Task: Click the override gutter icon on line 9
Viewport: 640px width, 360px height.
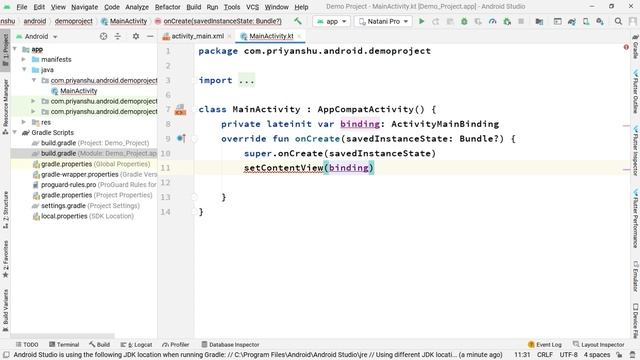Action: click(x=181, y=139)
